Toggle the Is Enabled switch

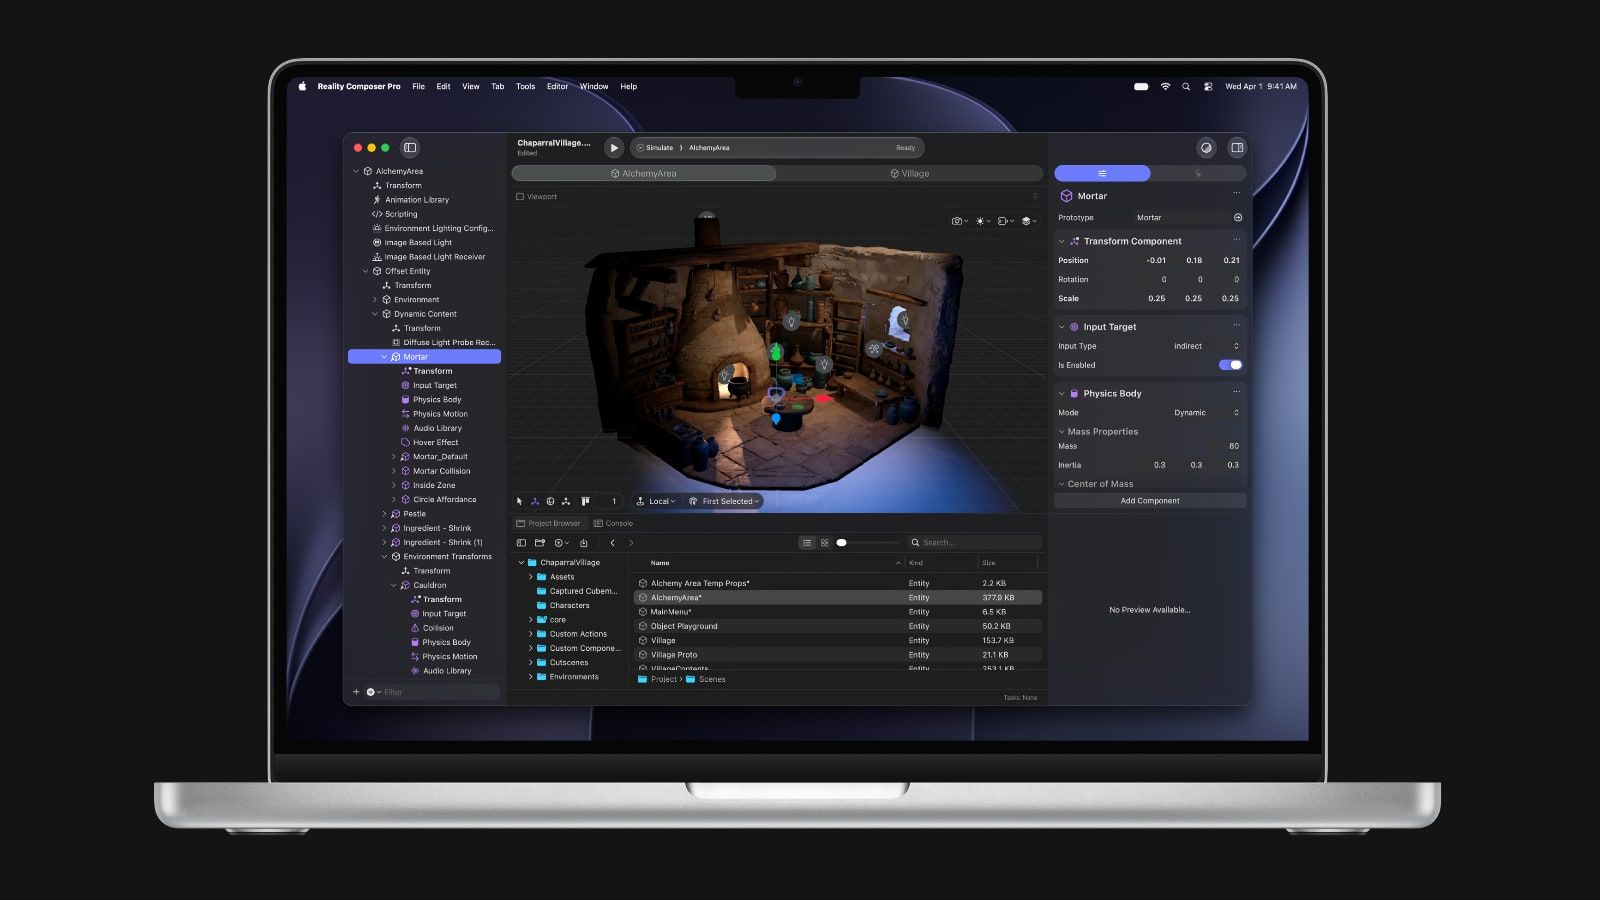(1230, 365)
